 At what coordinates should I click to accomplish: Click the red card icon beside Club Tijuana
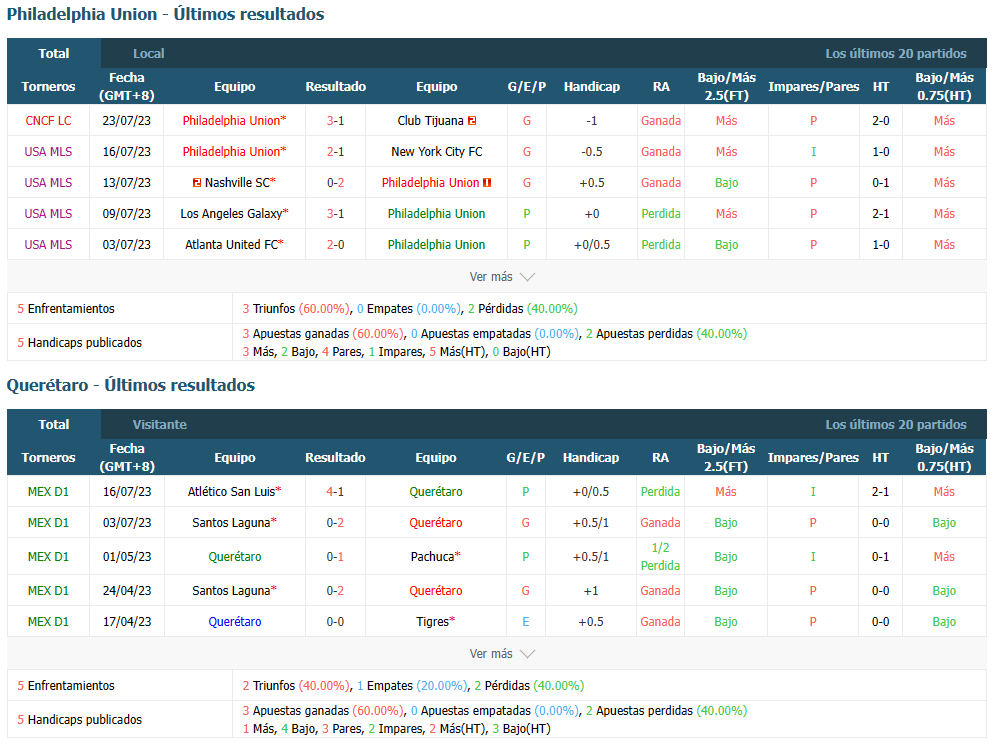[472, 120]
